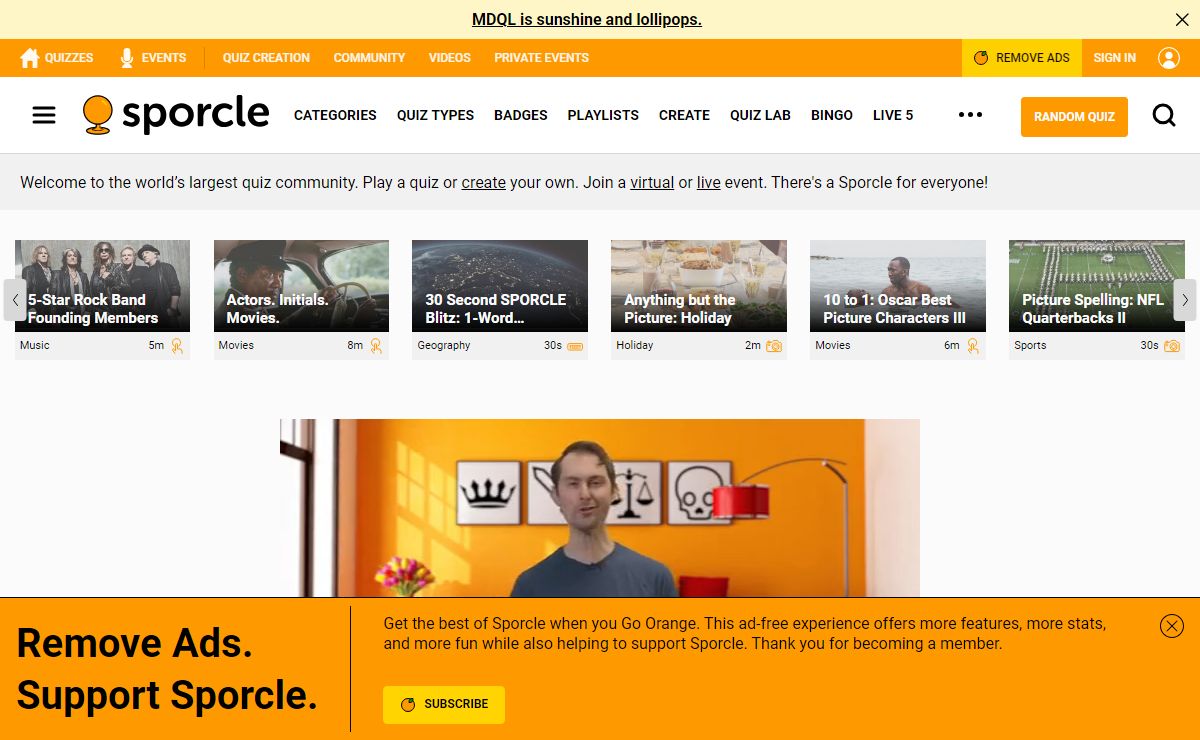Screen dimensions: 1200x740
Task: Open the Actors. Initials. Movies. quiz
Action: point(301,286)
